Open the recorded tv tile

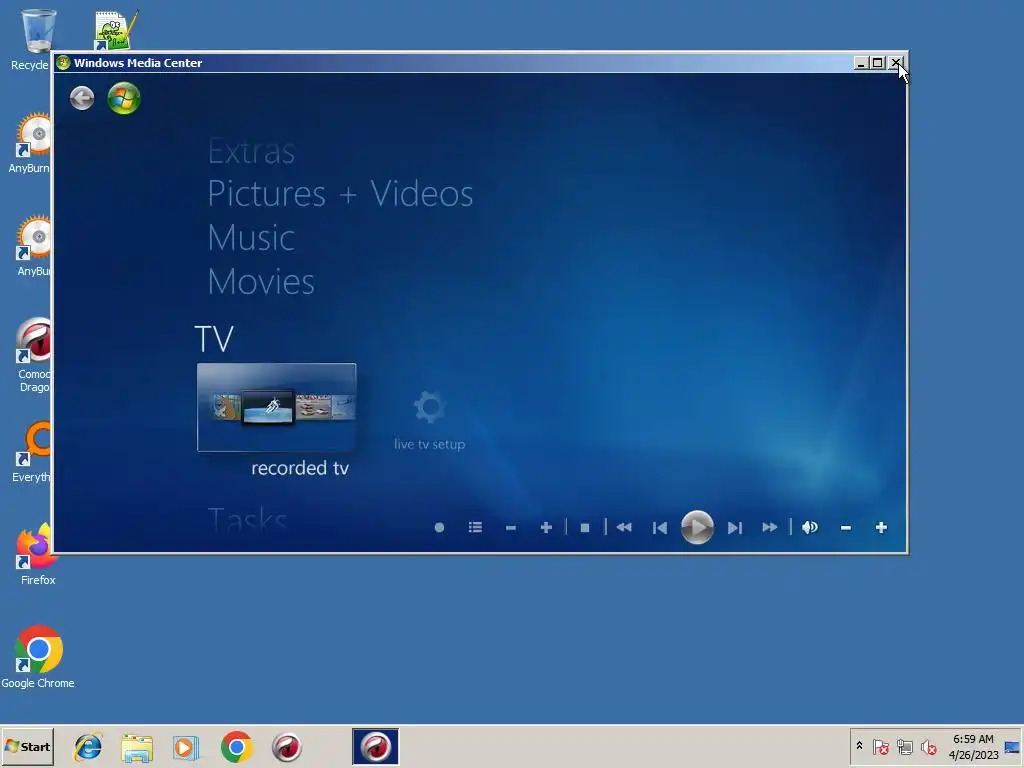pyautogui.click(x=276, y=408)
